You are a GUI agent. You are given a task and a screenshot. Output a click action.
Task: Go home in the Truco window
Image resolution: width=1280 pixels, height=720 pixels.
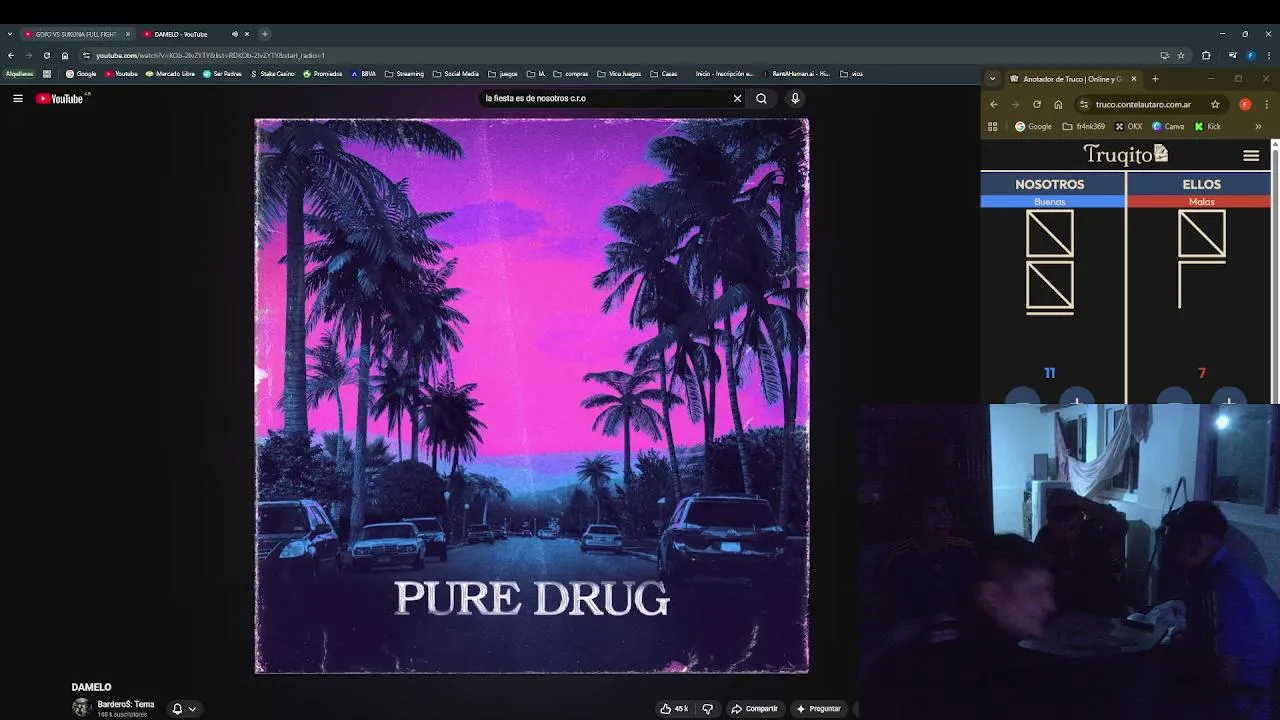tap(1058, 104)
